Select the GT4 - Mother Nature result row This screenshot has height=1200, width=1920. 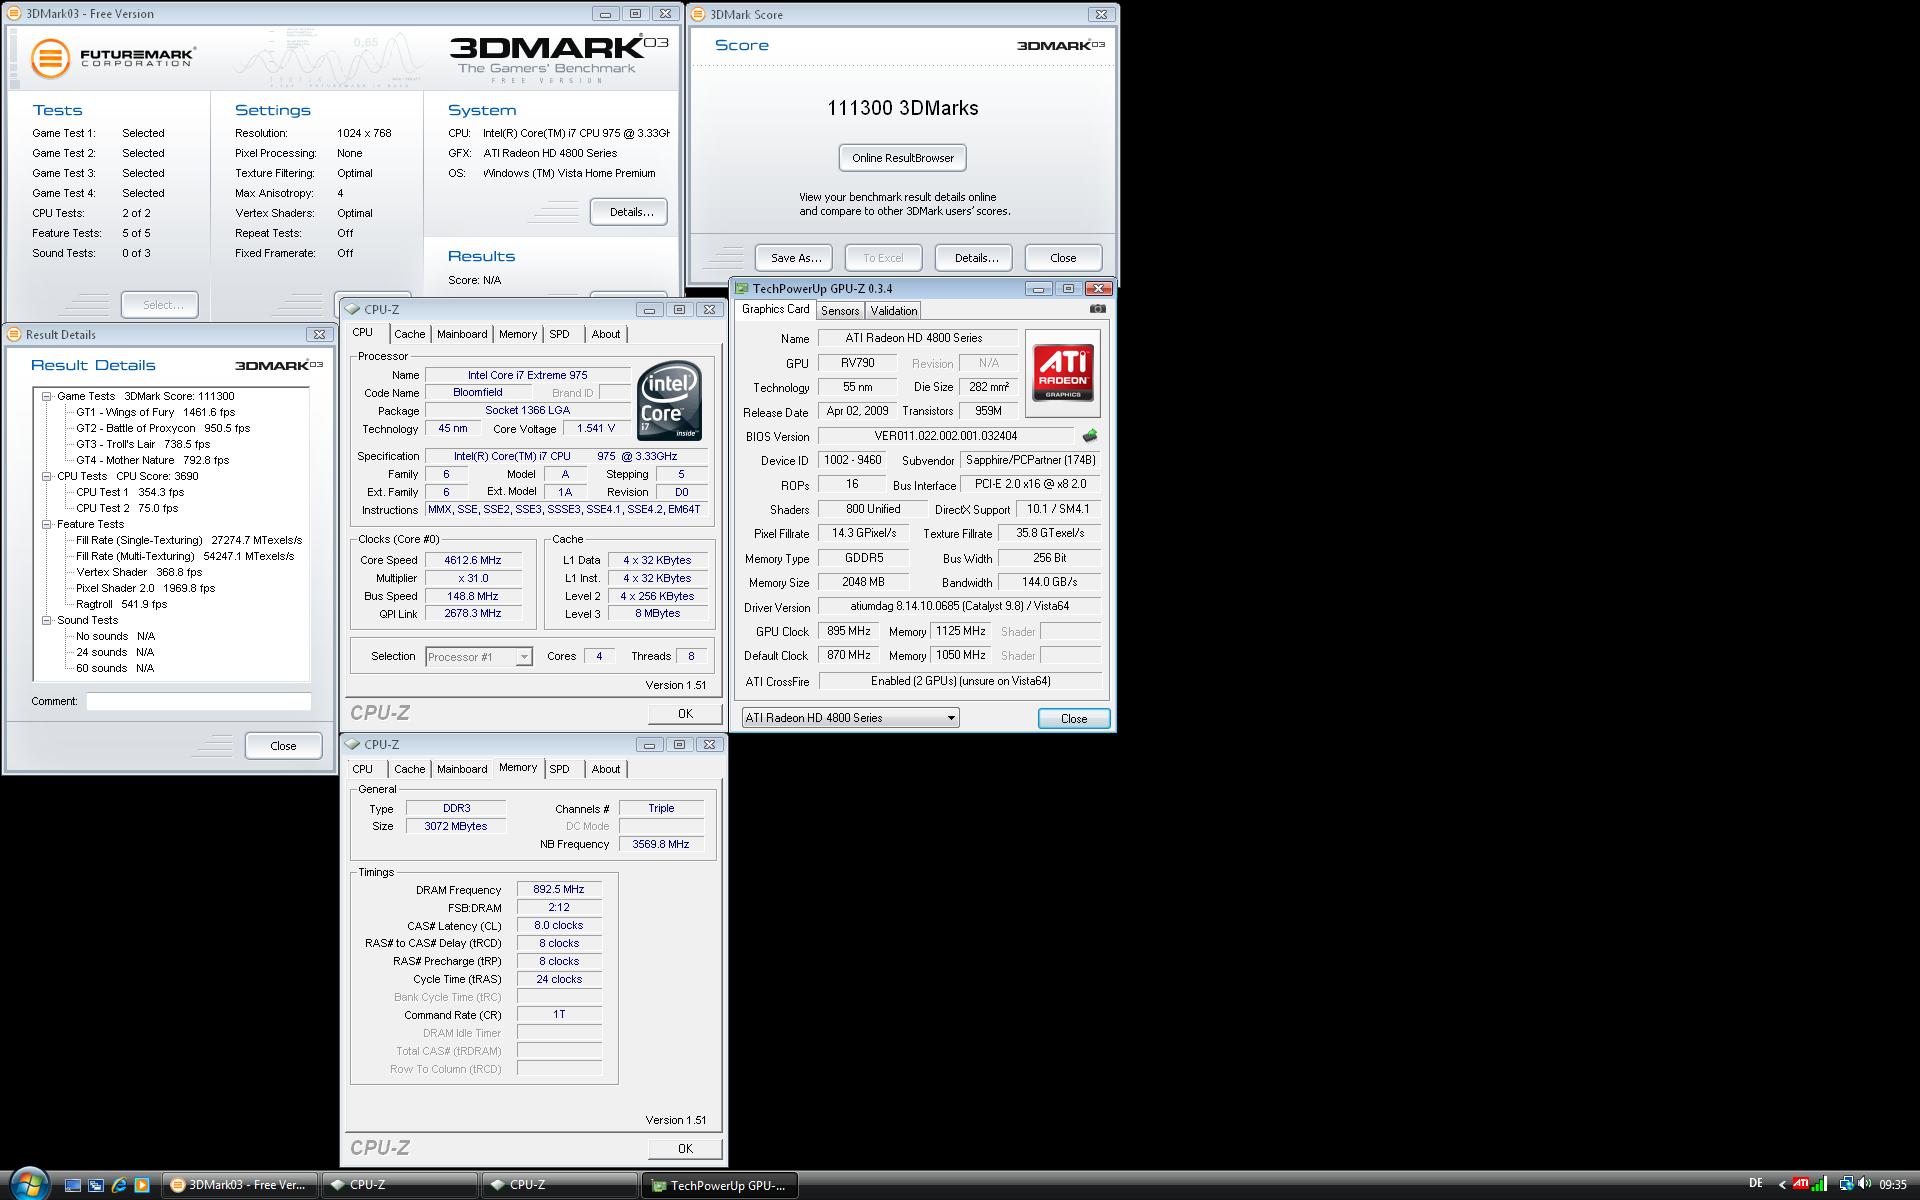(x=152, y=460)
